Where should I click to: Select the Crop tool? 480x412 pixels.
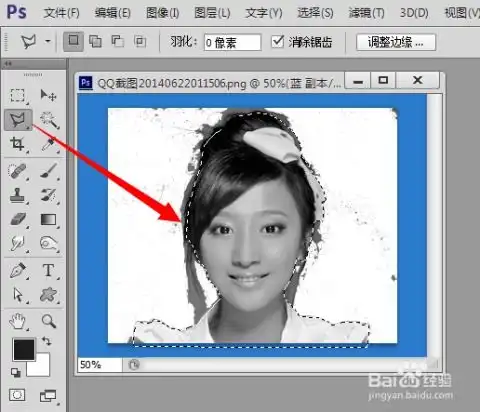click(x=18, y=144)
